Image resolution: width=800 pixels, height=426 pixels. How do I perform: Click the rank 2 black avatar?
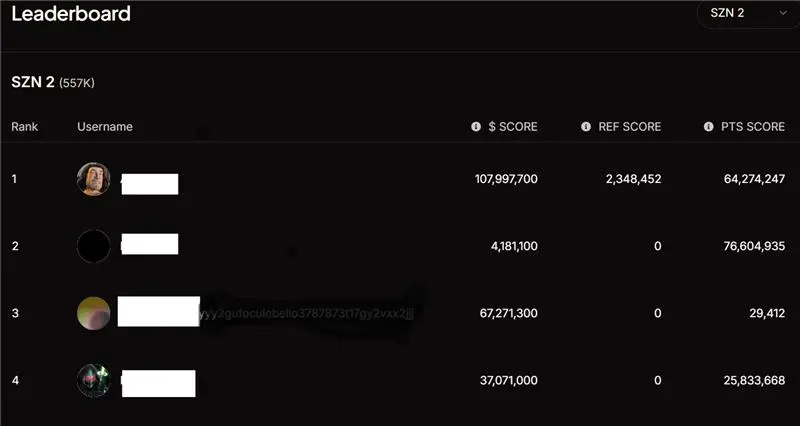93,245
